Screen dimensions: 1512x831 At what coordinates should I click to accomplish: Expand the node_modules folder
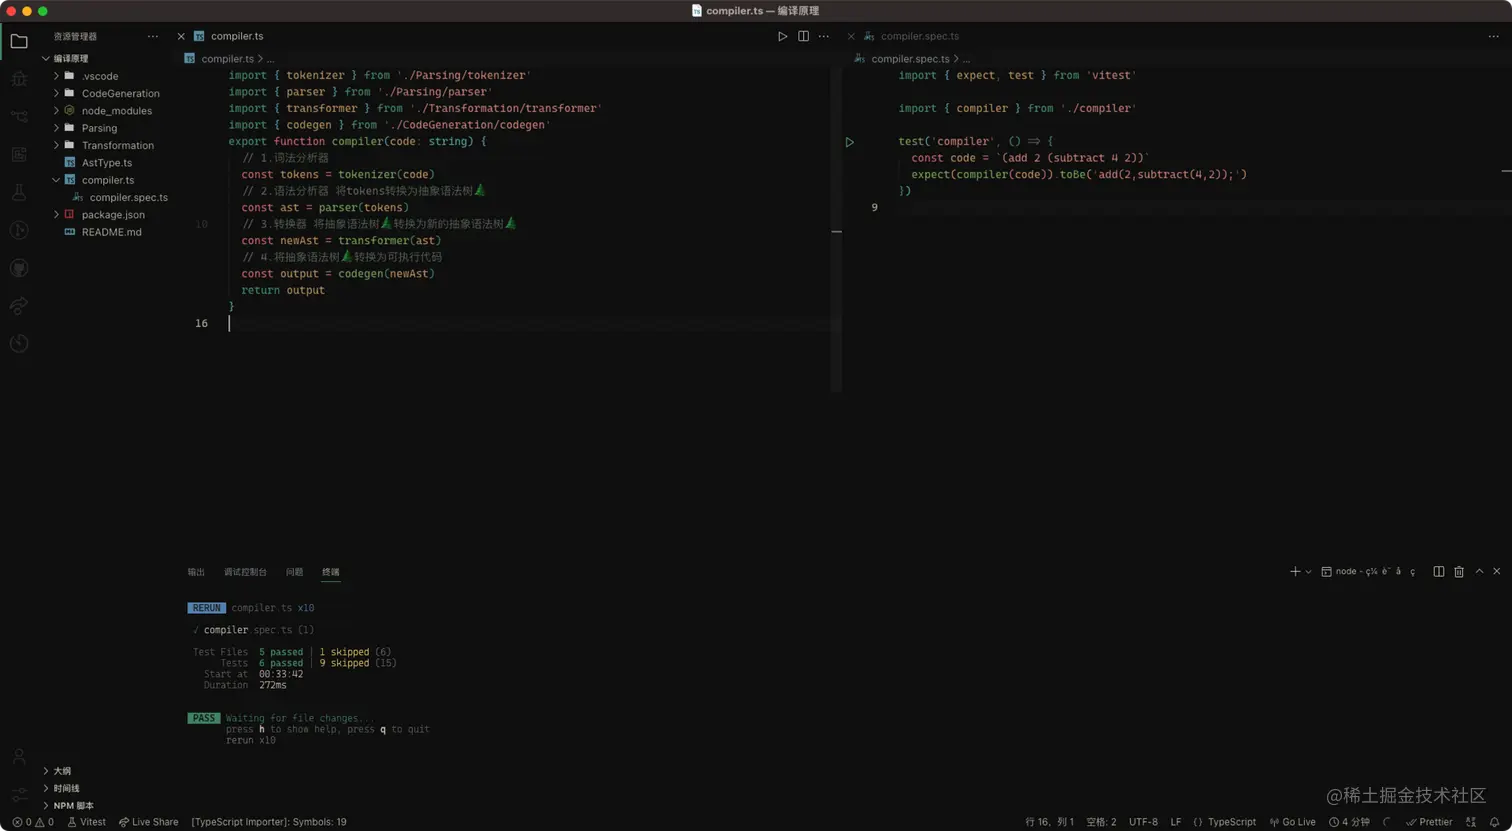point(57,110)
